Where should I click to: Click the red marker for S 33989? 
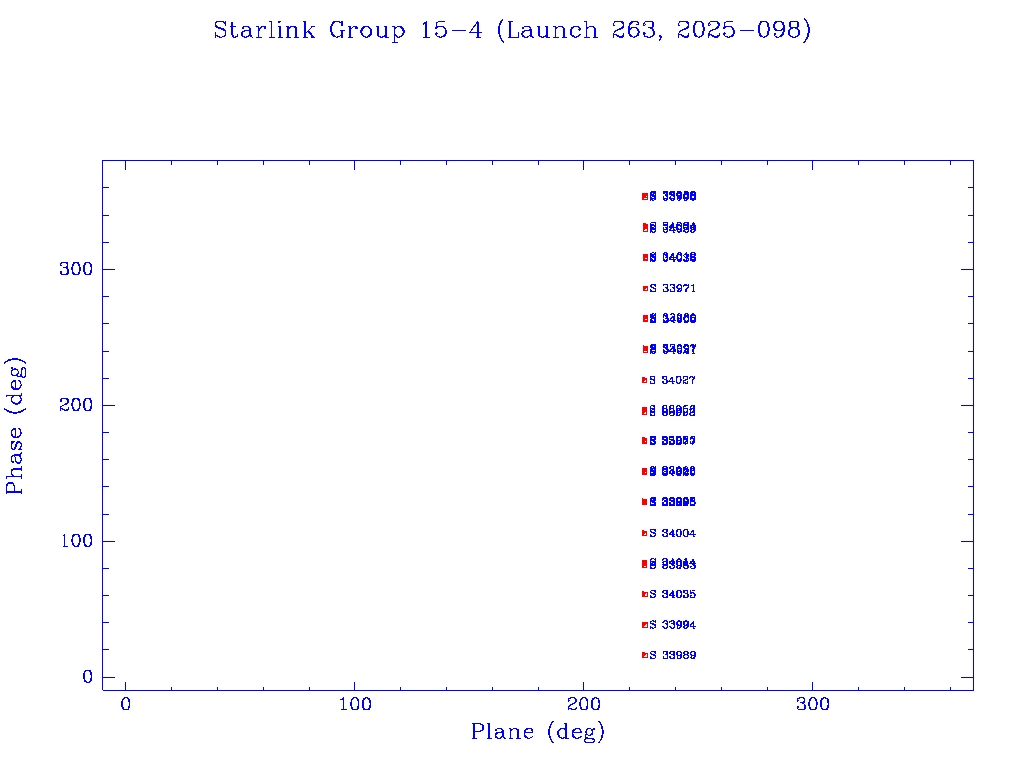point(645,655)
